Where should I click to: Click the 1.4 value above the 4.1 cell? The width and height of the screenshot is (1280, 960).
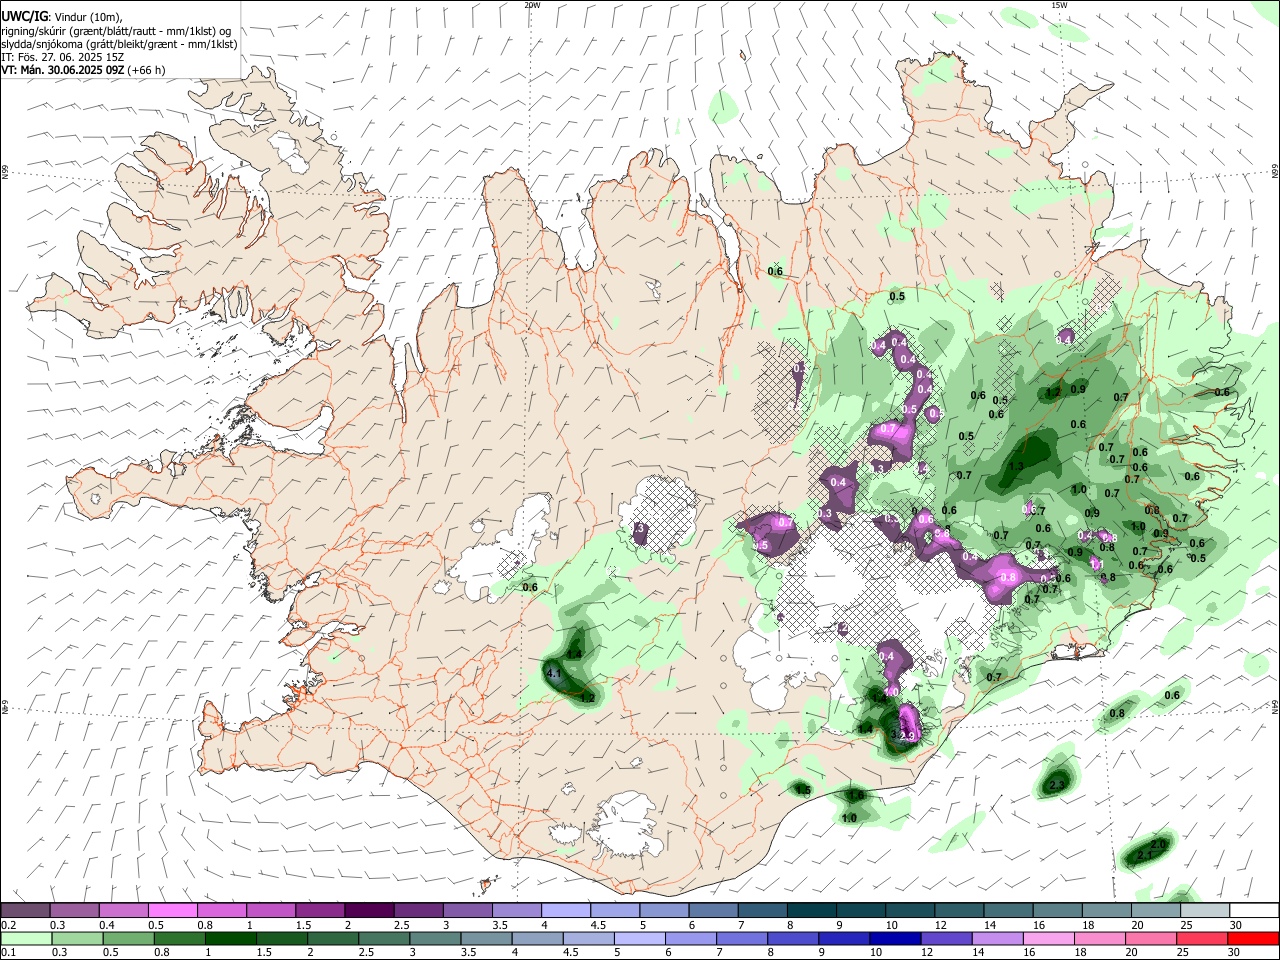pyautogui.click(x=574, y=654)
